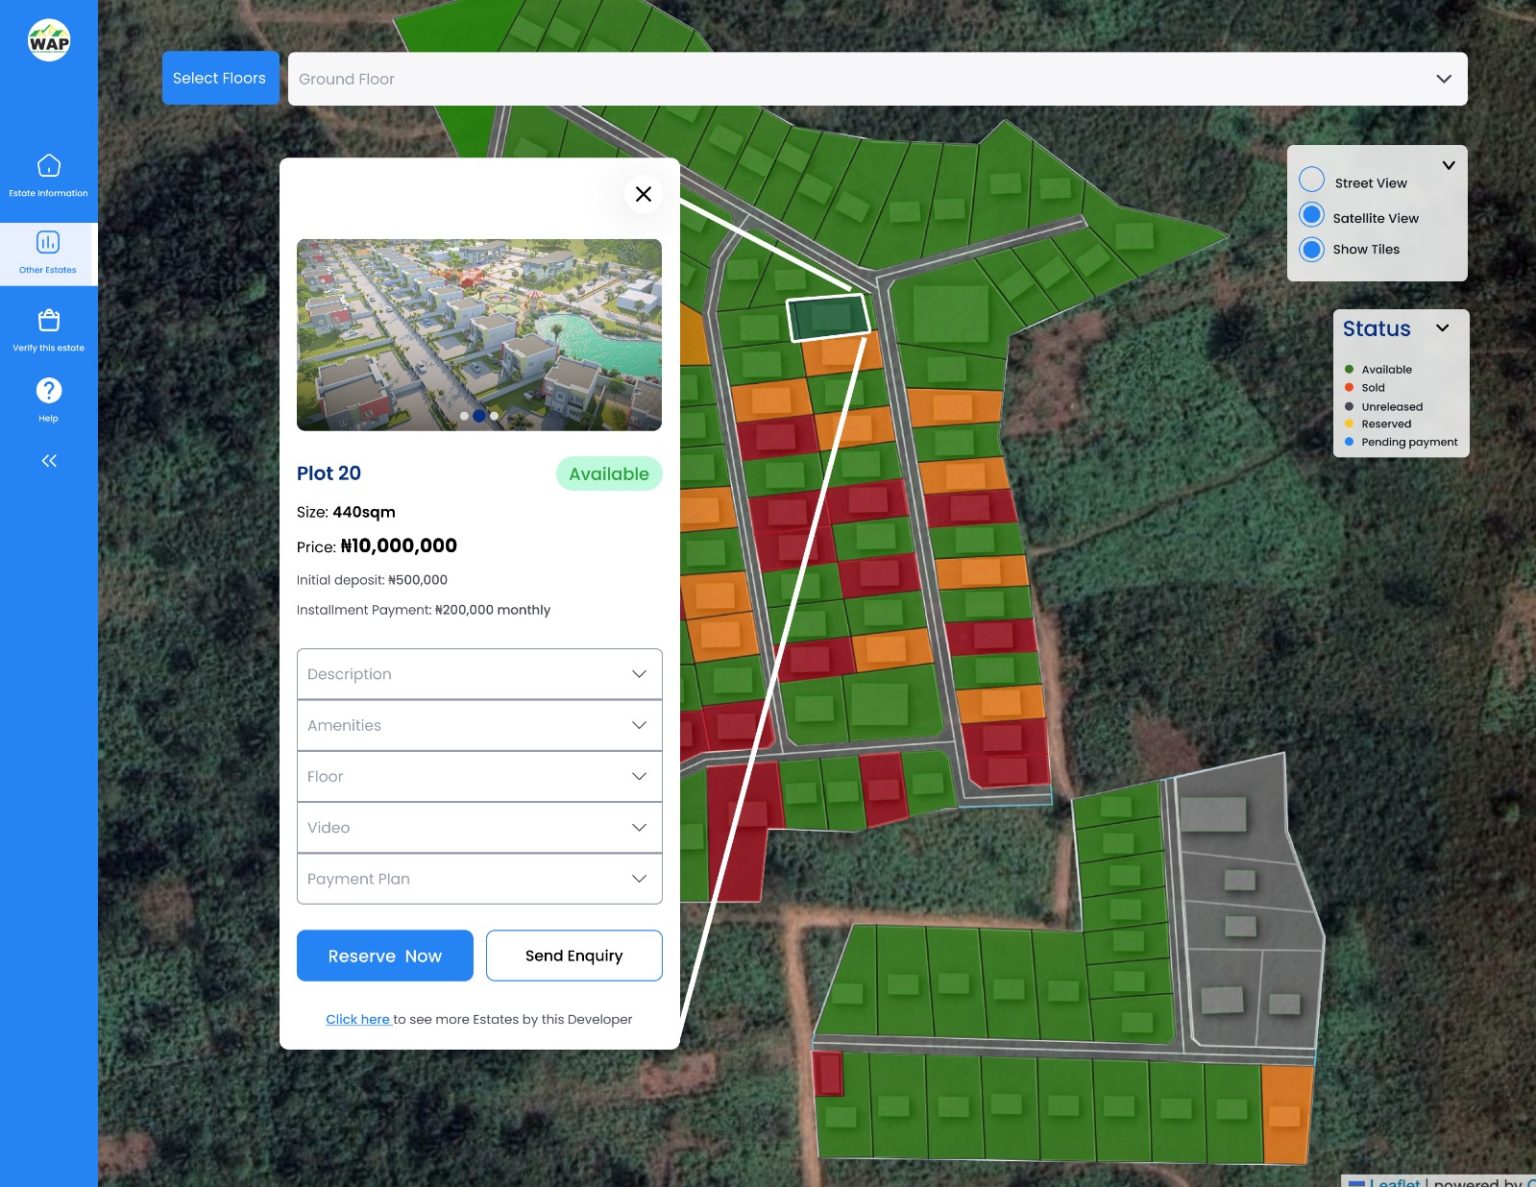Viewport: 1536px width, 1187px height.
Task: Select the Other Estates chart icon
Action: [x=48, y=243]
